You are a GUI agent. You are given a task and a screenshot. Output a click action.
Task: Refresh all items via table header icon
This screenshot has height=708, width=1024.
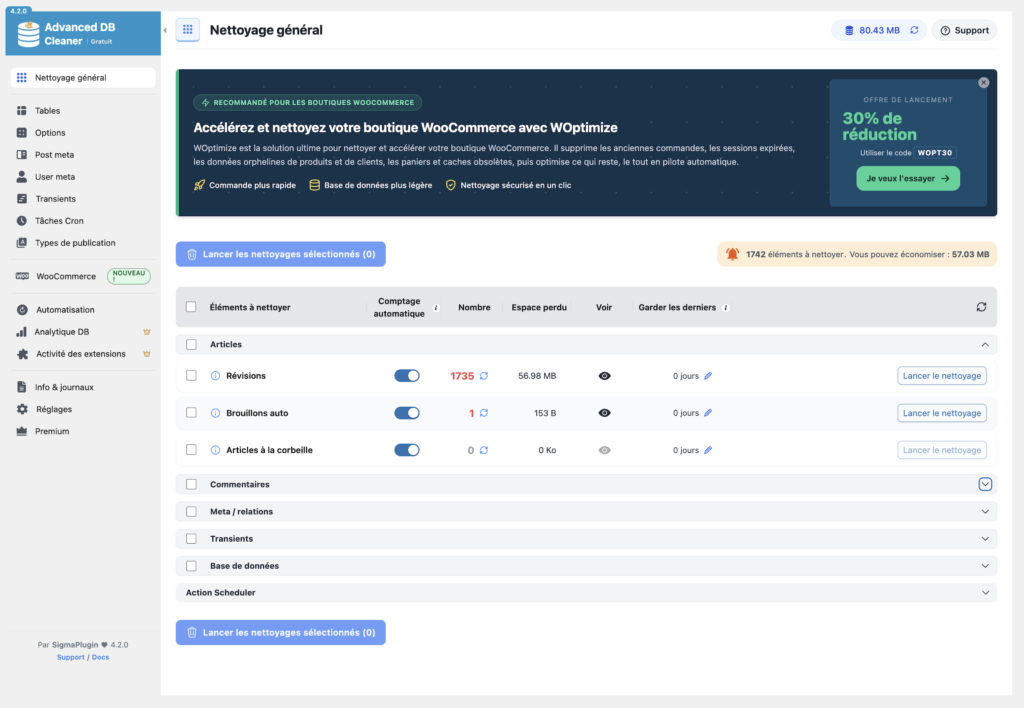(x=981, y=307)
